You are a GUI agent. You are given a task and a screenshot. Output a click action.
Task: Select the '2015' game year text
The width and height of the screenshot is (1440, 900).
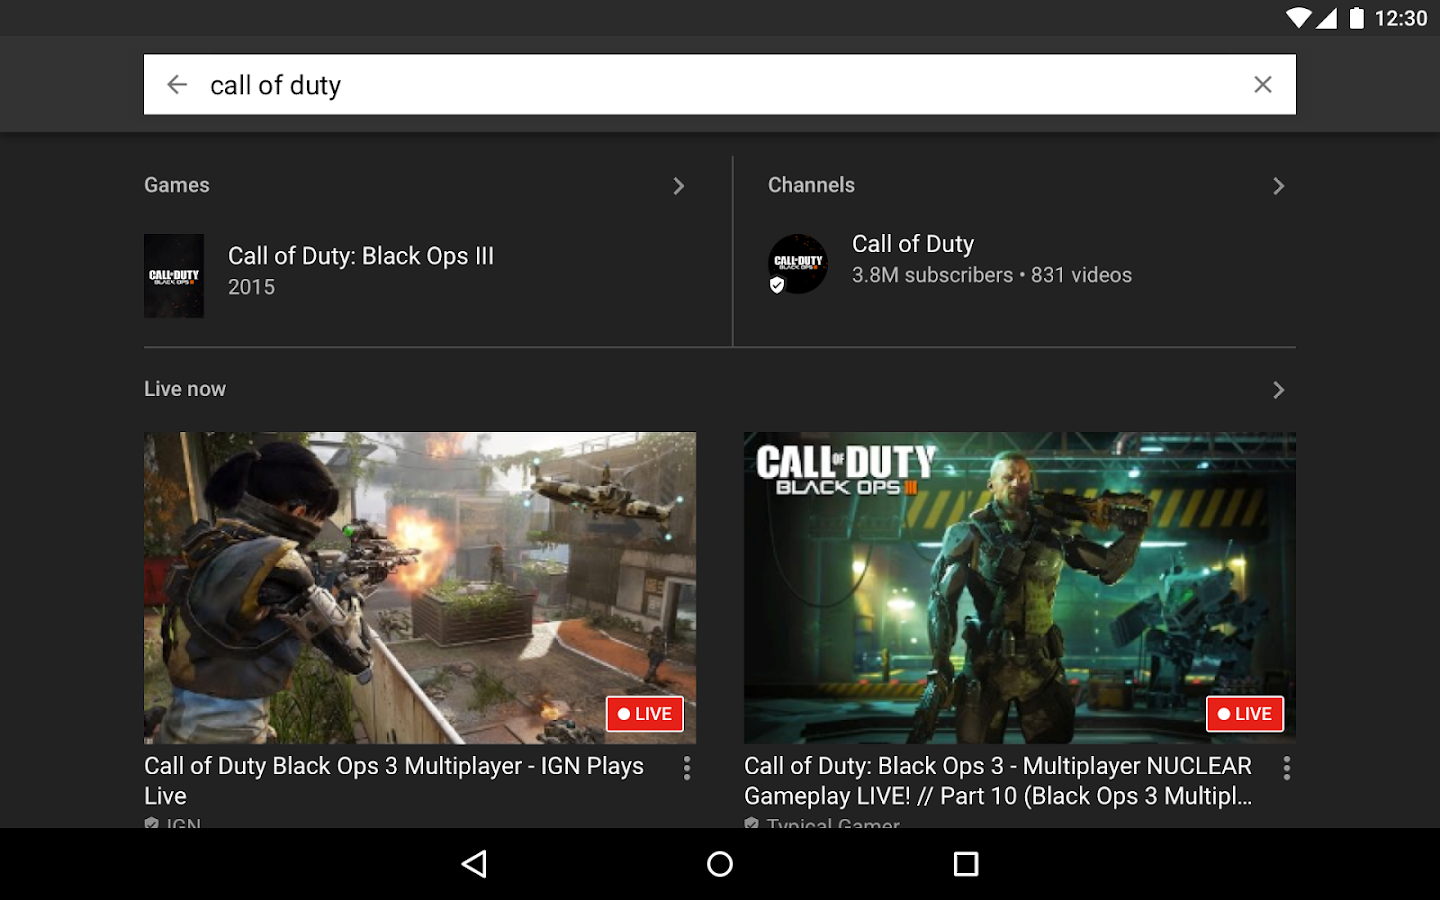point(251,287)
